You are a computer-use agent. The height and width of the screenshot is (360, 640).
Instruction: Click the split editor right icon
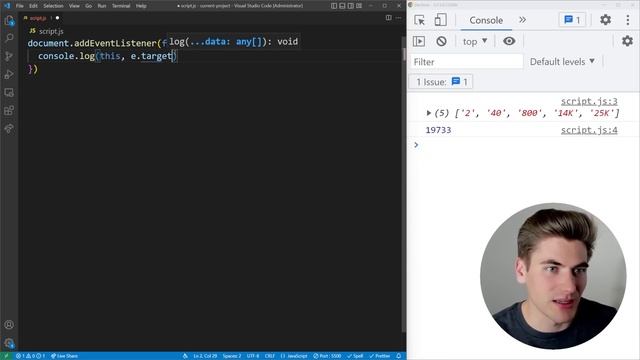pyautogui.click(x=389, y=18)
